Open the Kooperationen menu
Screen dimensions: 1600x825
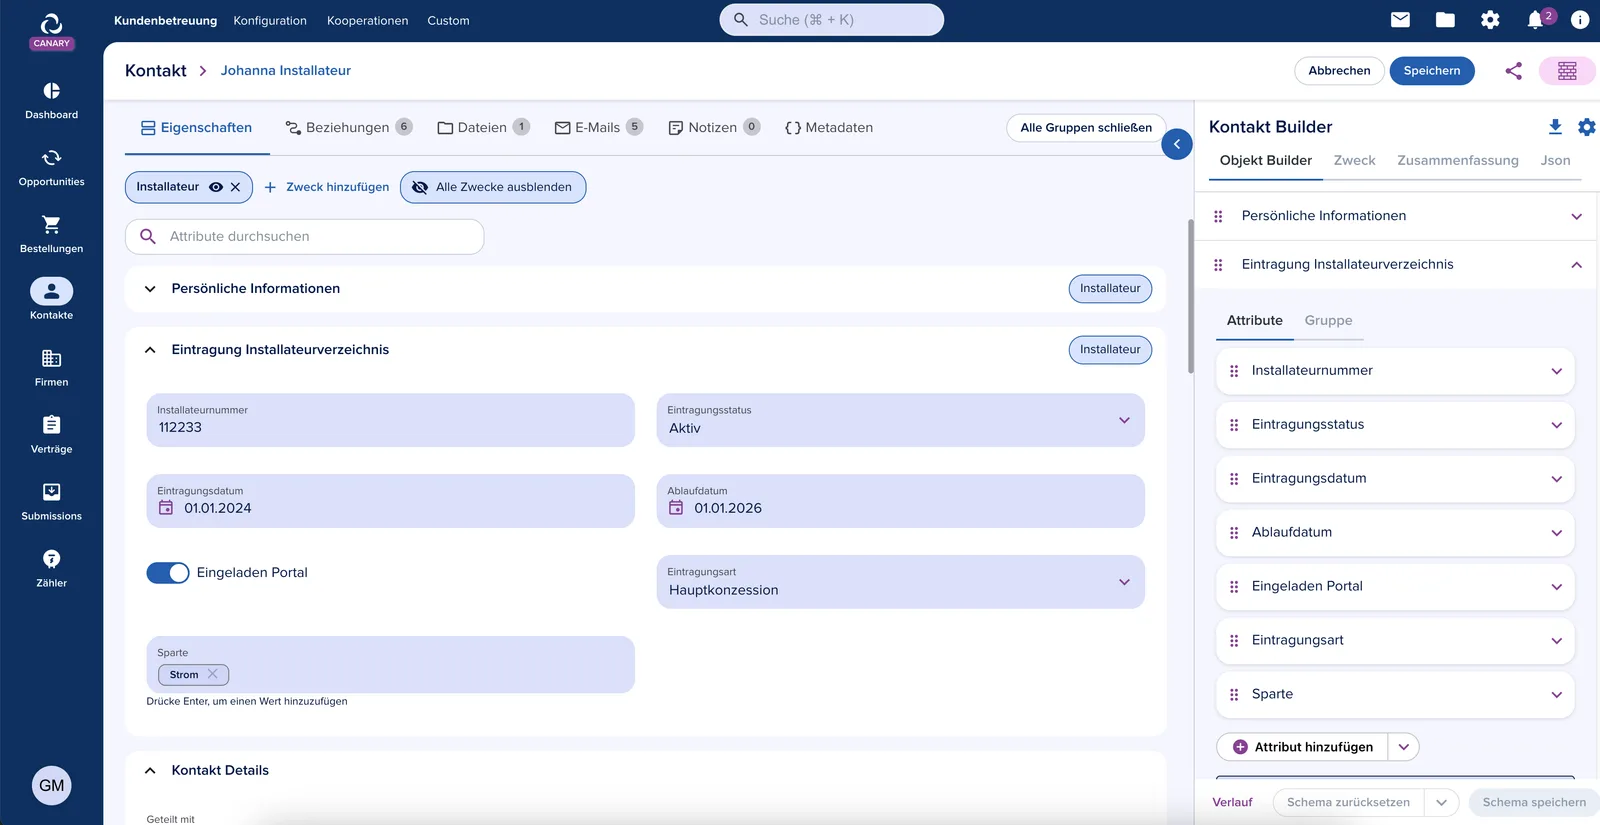click(367, 20)
